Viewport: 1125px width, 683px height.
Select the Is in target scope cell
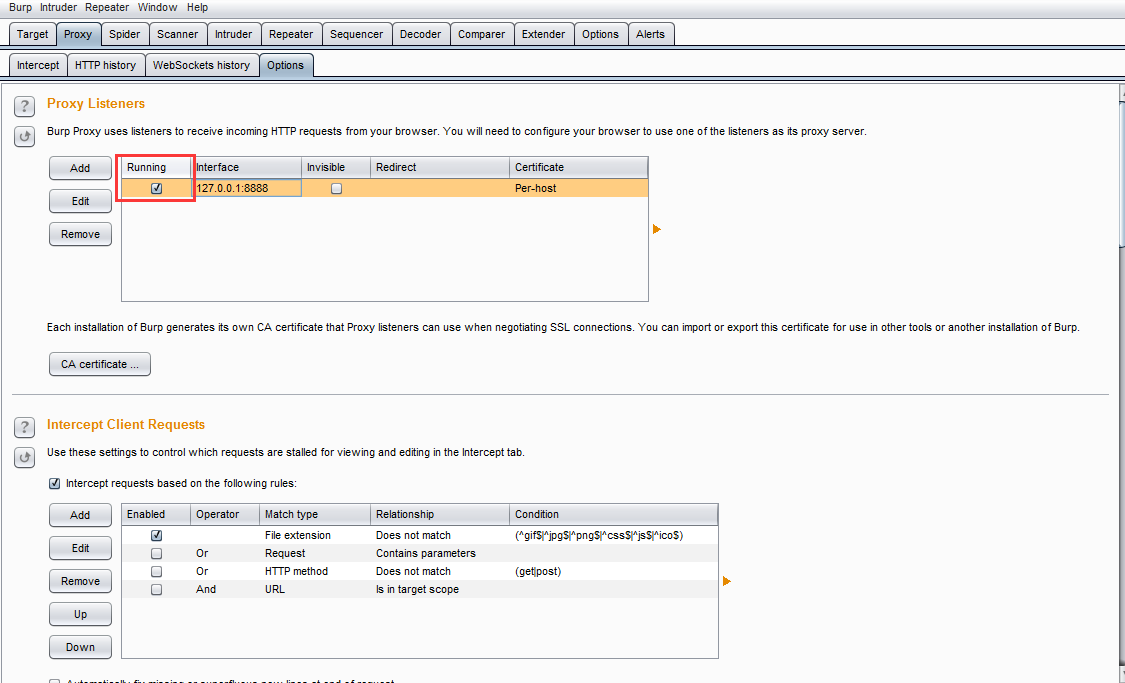[440, 590]
